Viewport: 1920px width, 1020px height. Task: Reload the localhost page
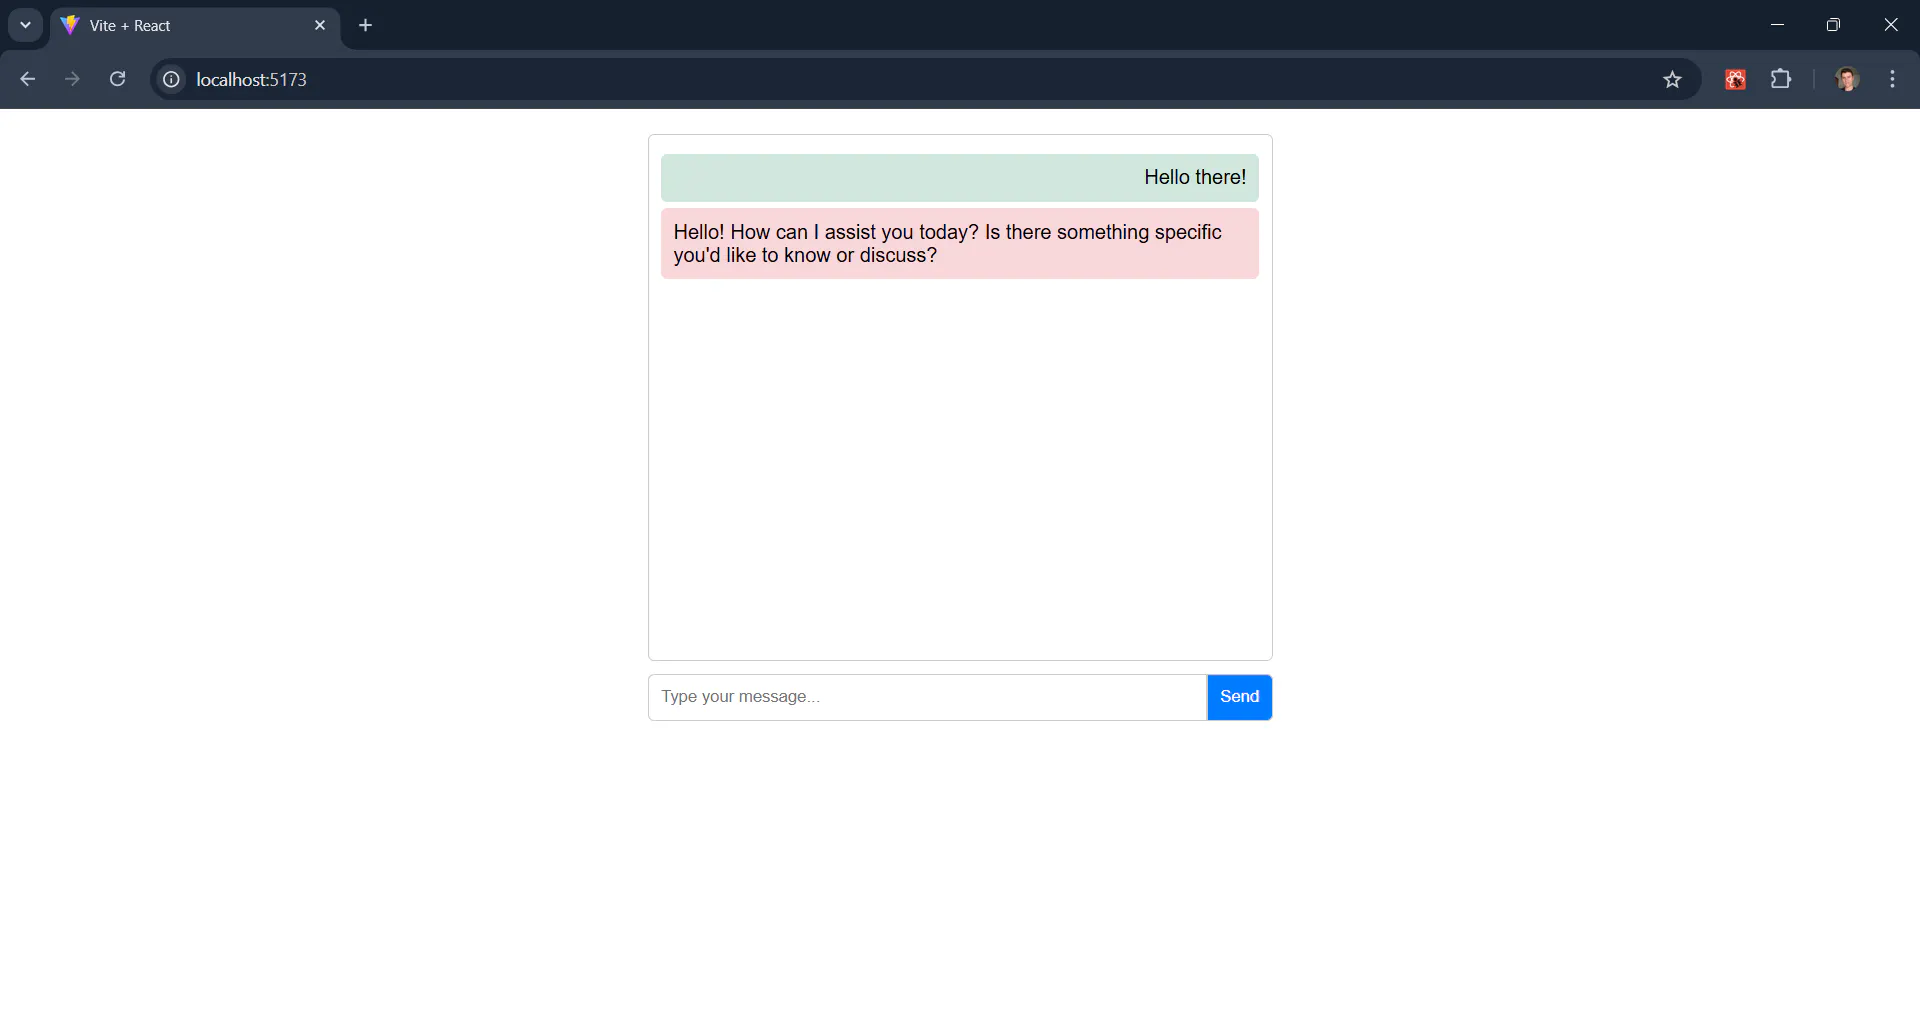pos(117,79)
